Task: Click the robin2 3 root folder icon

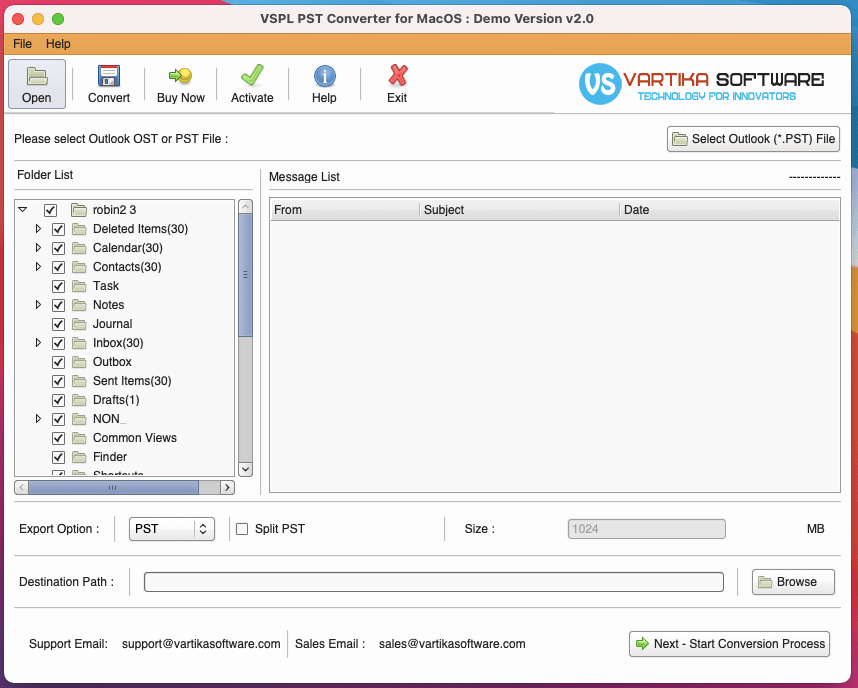Action: (x=79, y=210)
